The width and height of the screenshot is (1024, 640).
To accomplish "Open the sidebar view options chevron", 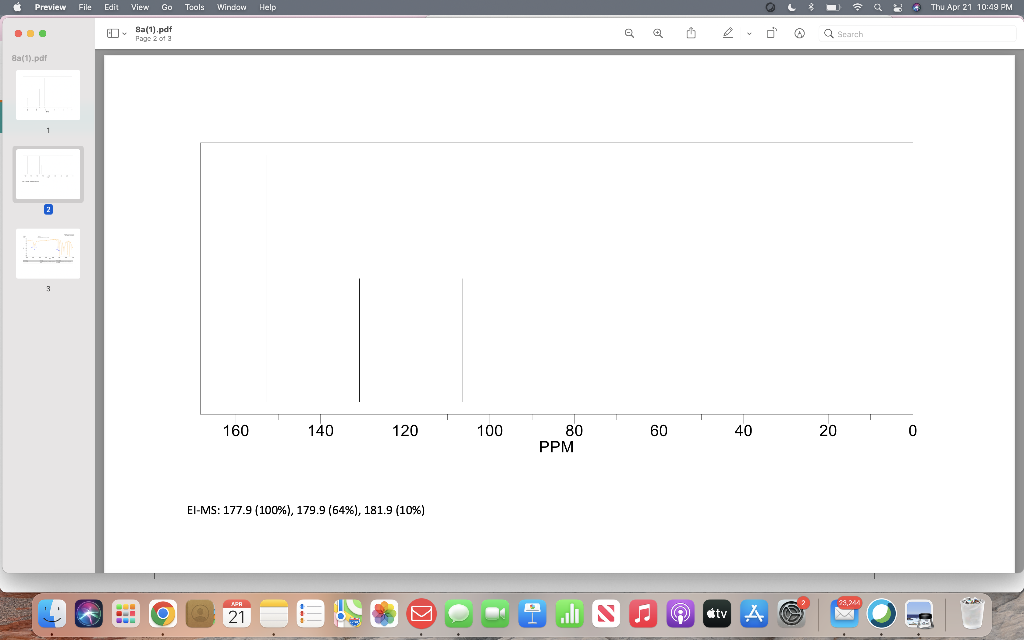I will tap(124, 34).
